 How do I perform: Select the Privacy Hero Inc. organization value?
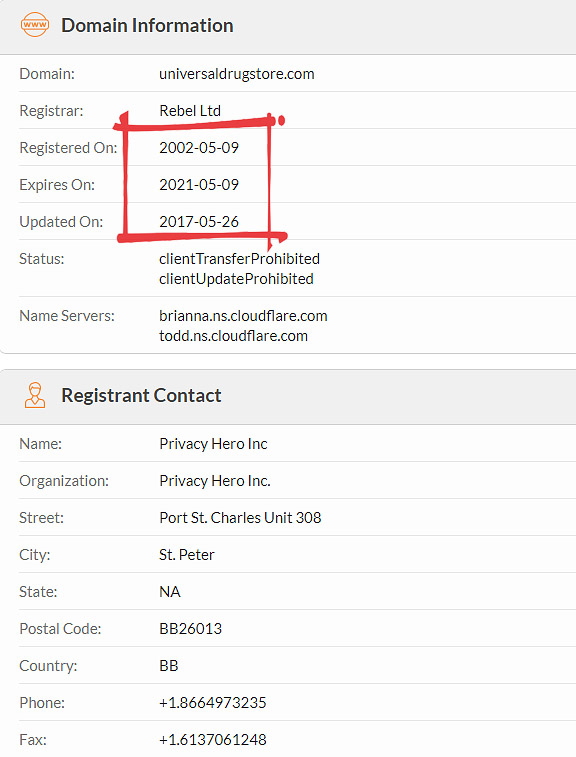pos(215,481)
